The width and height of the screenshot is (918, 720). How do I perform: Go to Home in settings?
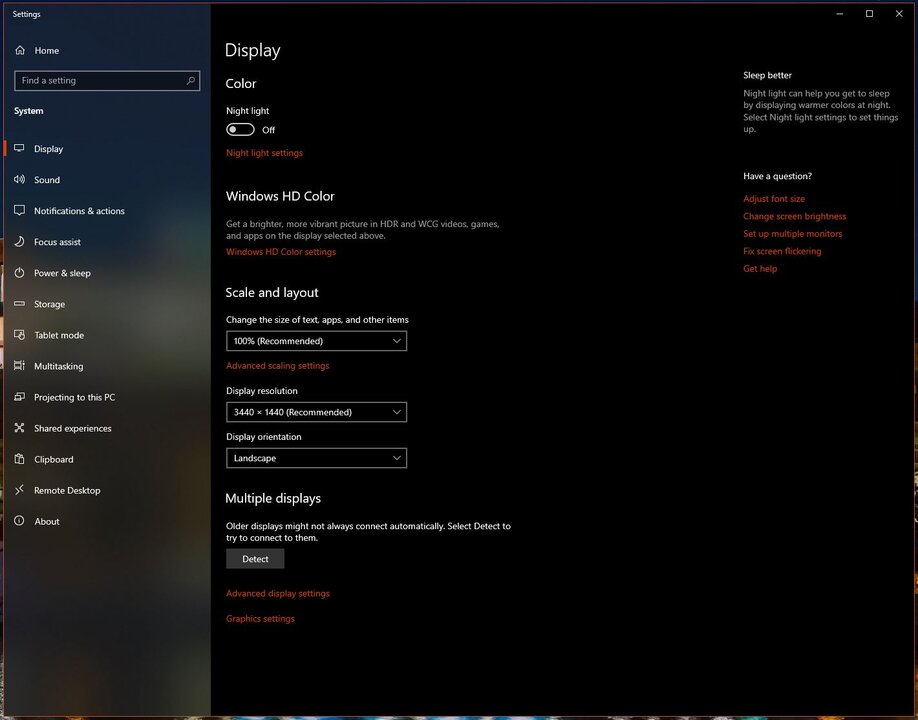[105, 50]
